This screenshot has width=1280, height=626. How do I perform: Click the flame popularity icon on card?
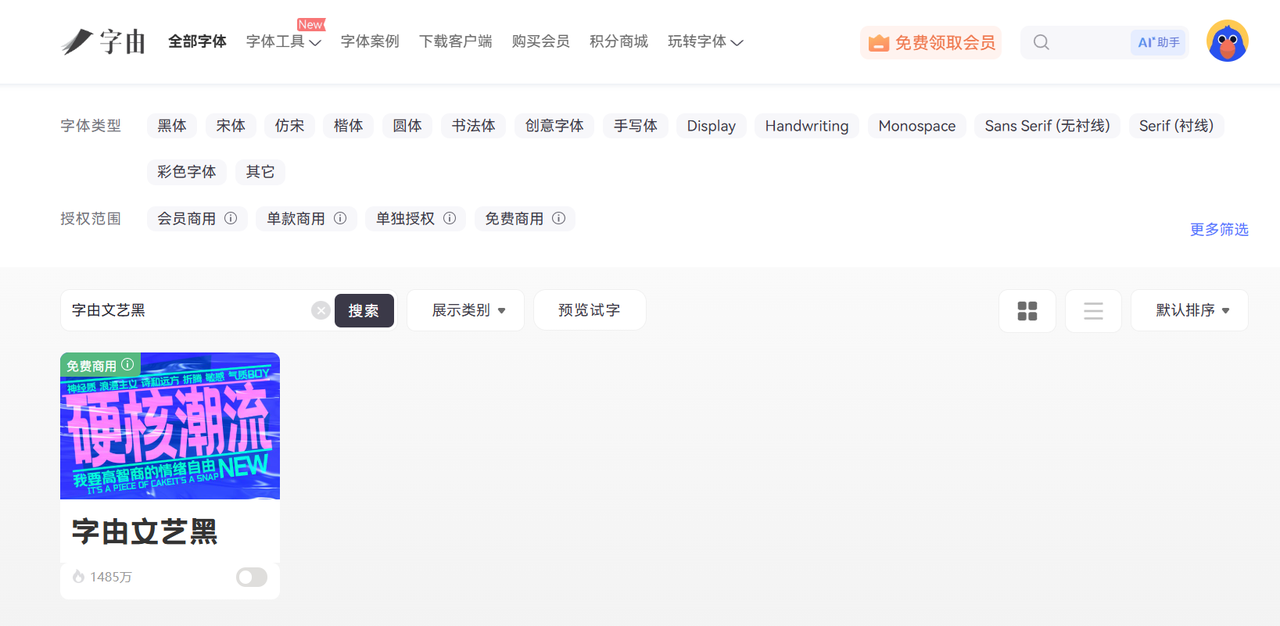coord(78,577)
